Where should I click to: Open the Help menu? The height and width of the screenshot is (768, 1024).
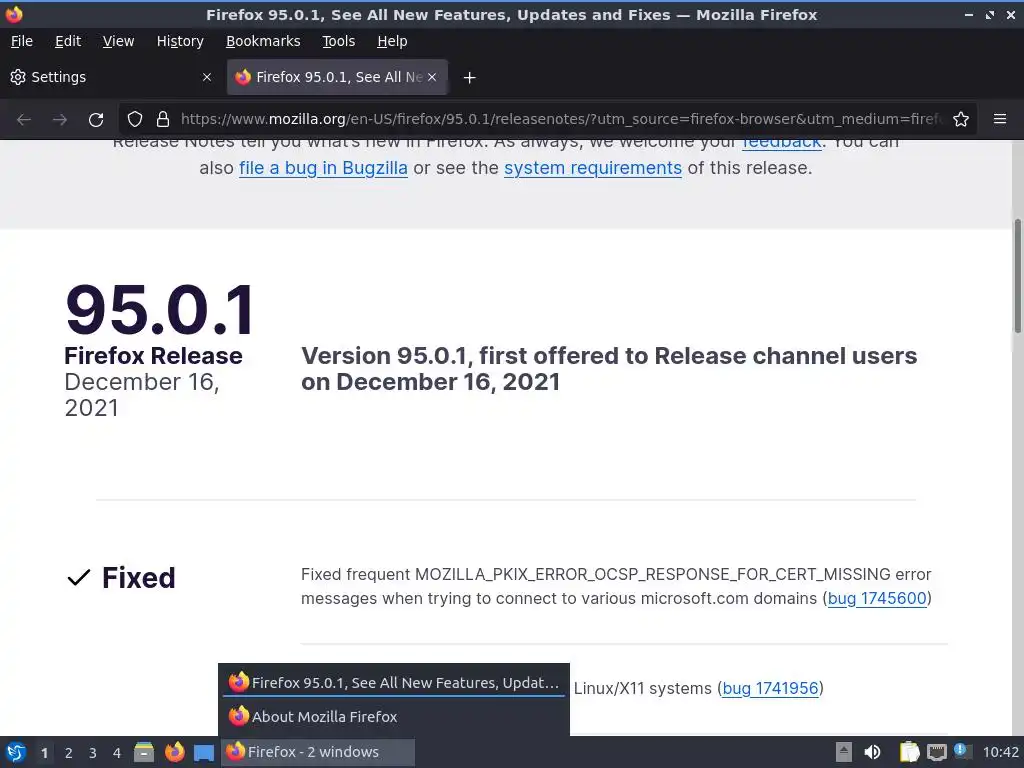tap(392, 41)
